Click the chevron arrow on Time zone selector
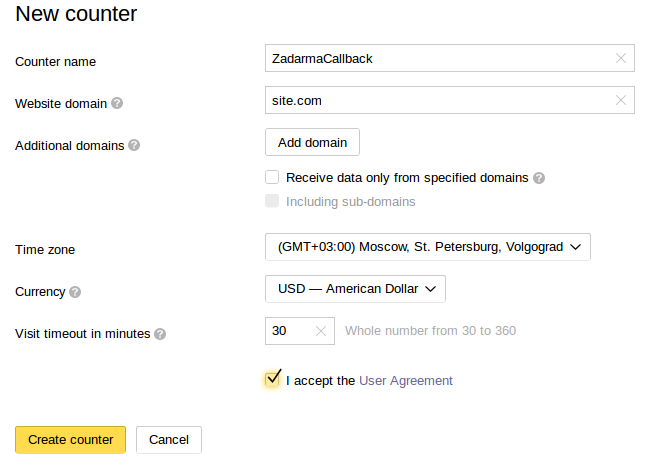Screen dimensions: 650x476 coord(575,247)
